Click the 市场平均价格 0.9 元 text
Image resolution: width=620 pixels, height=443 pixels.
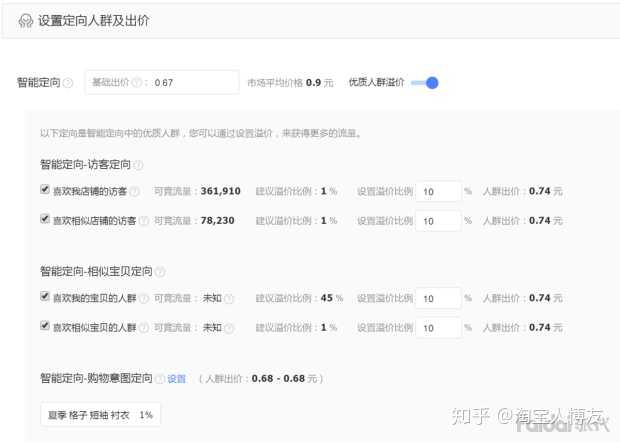pos(290,83)
